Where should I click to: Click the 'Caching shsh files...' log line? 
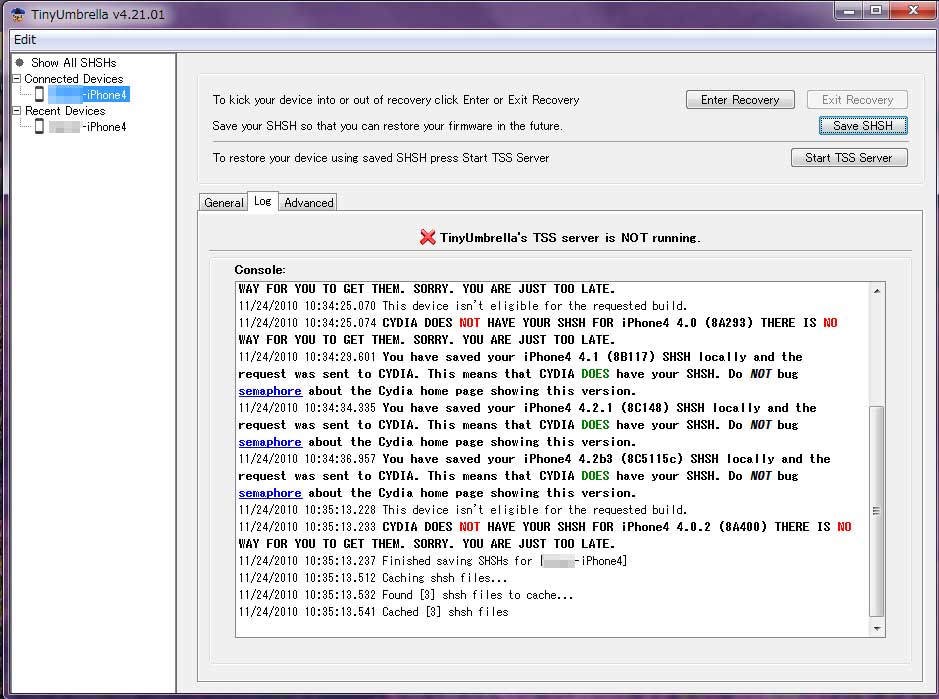373,578
